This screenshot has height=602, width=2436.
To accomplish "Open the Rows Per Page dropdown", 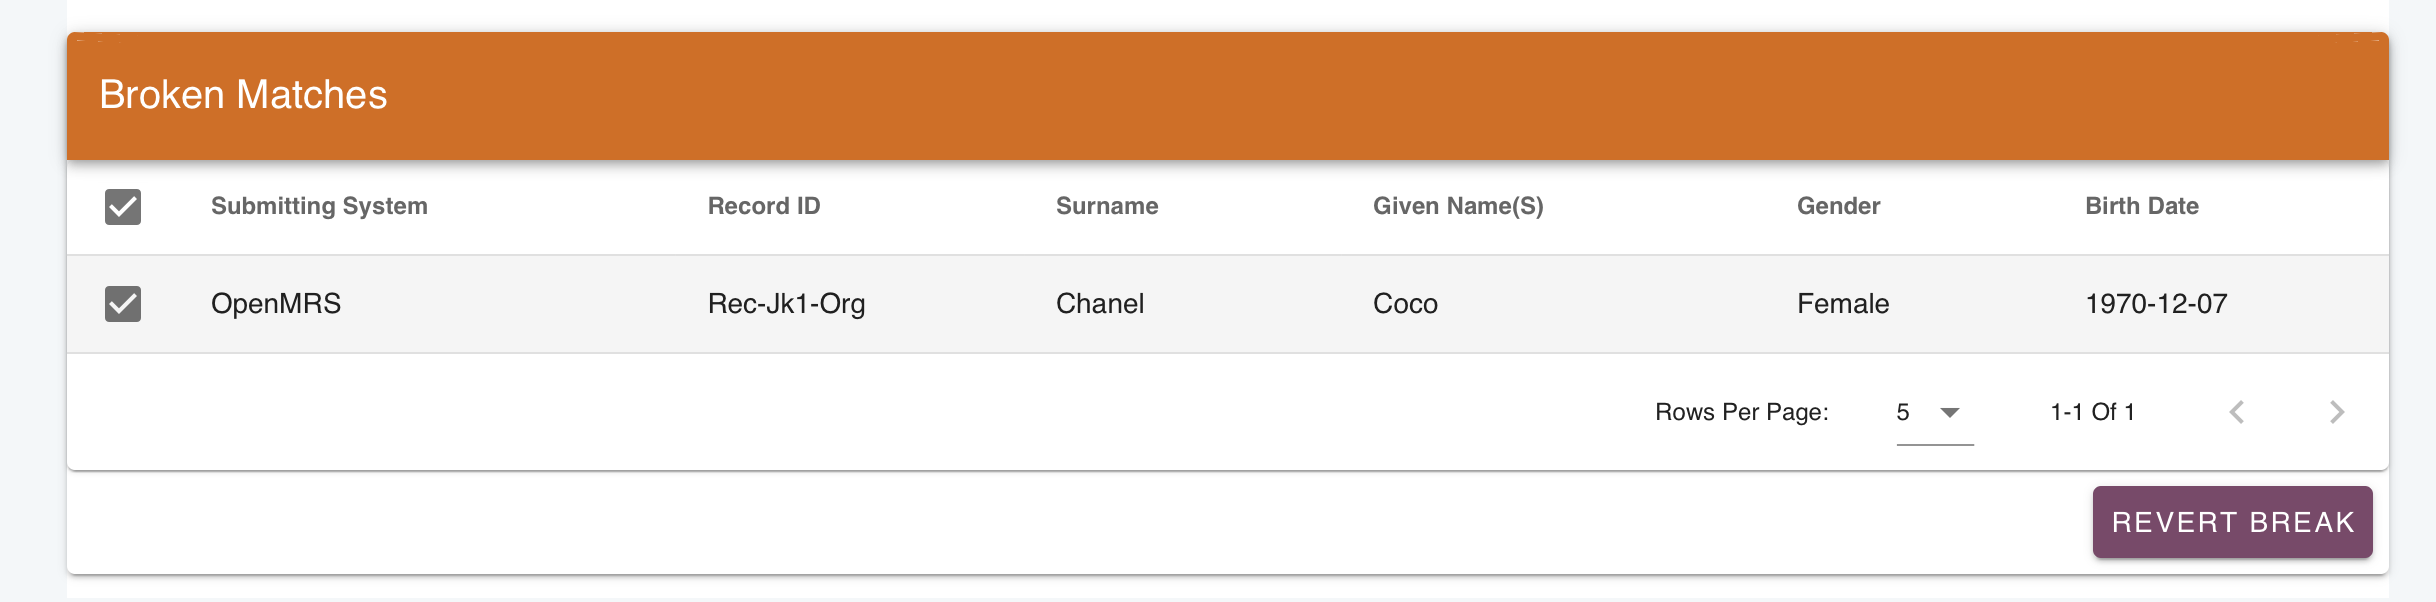I will [1934, 412].
